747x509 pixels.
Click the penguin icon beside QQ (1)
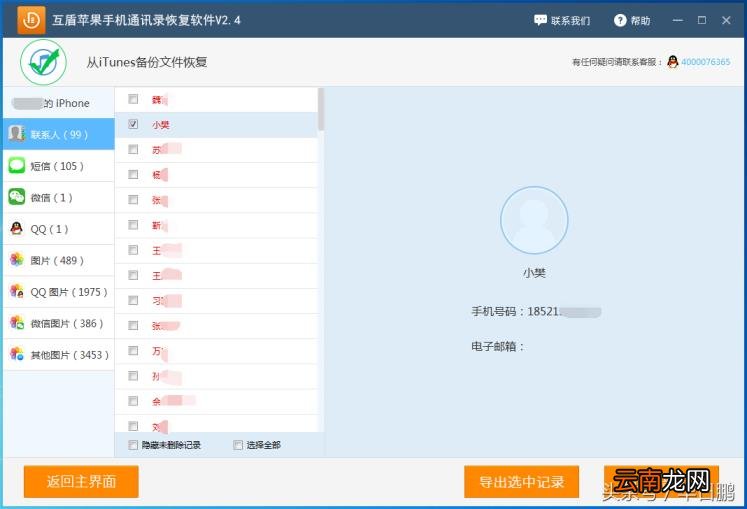(17, 229)
